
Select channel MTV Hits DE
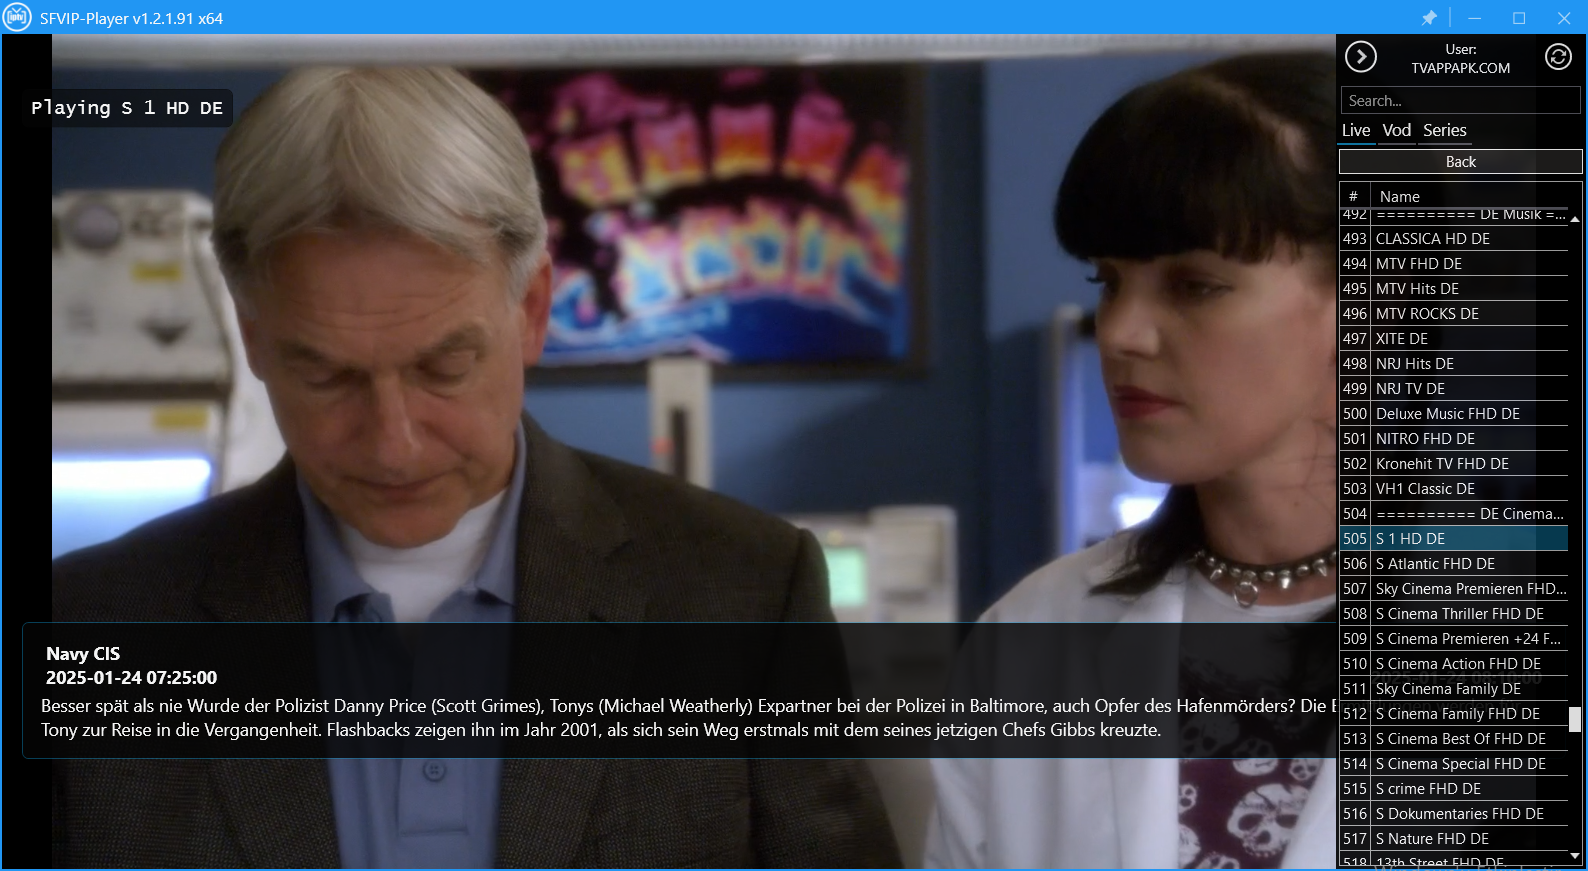(1454, 289)
